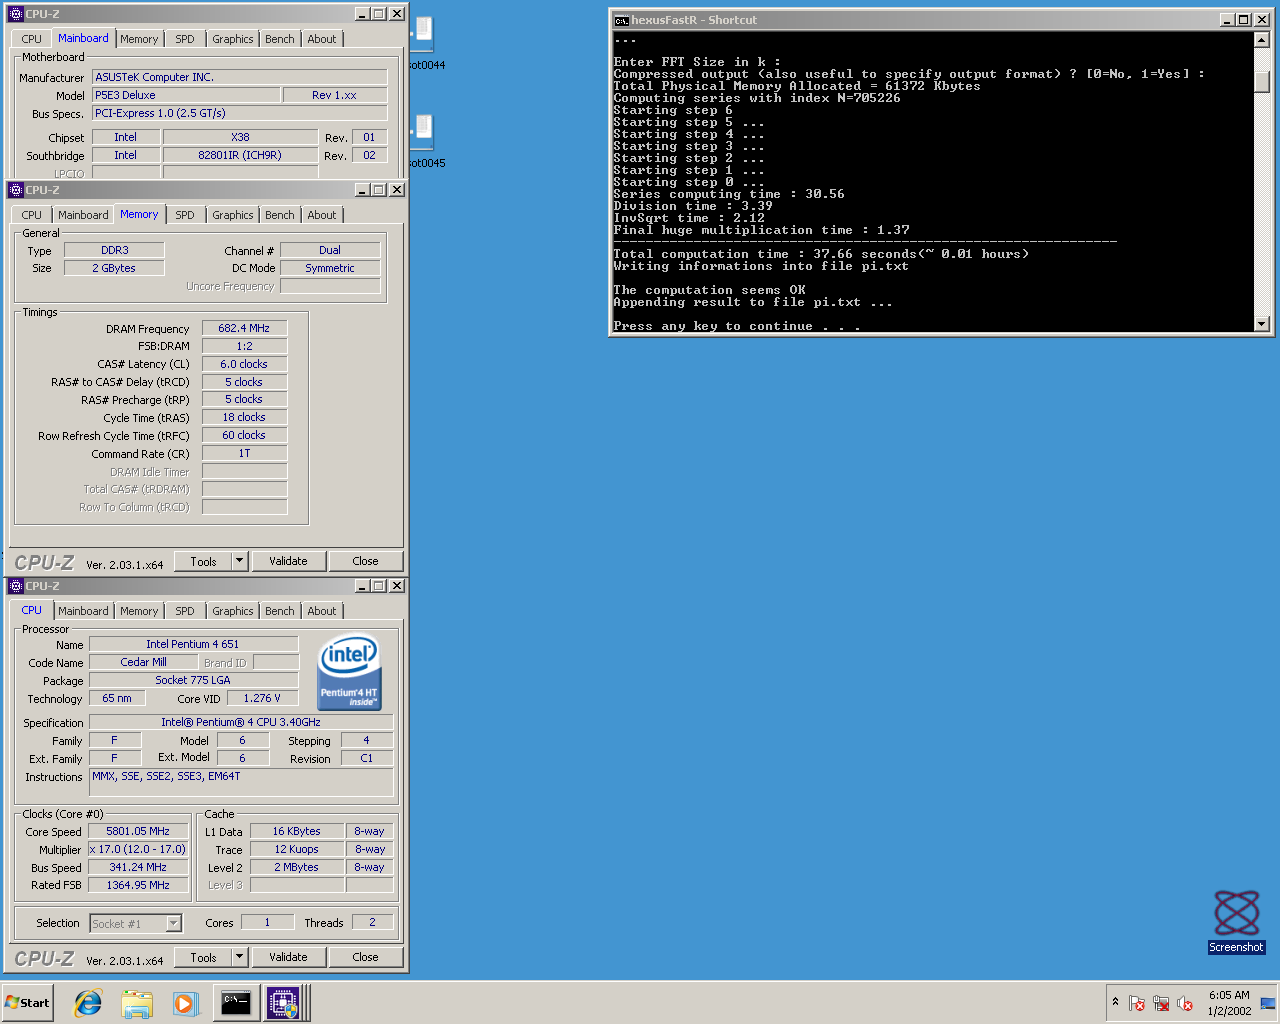Open the Start menu

click(28, 1003)
